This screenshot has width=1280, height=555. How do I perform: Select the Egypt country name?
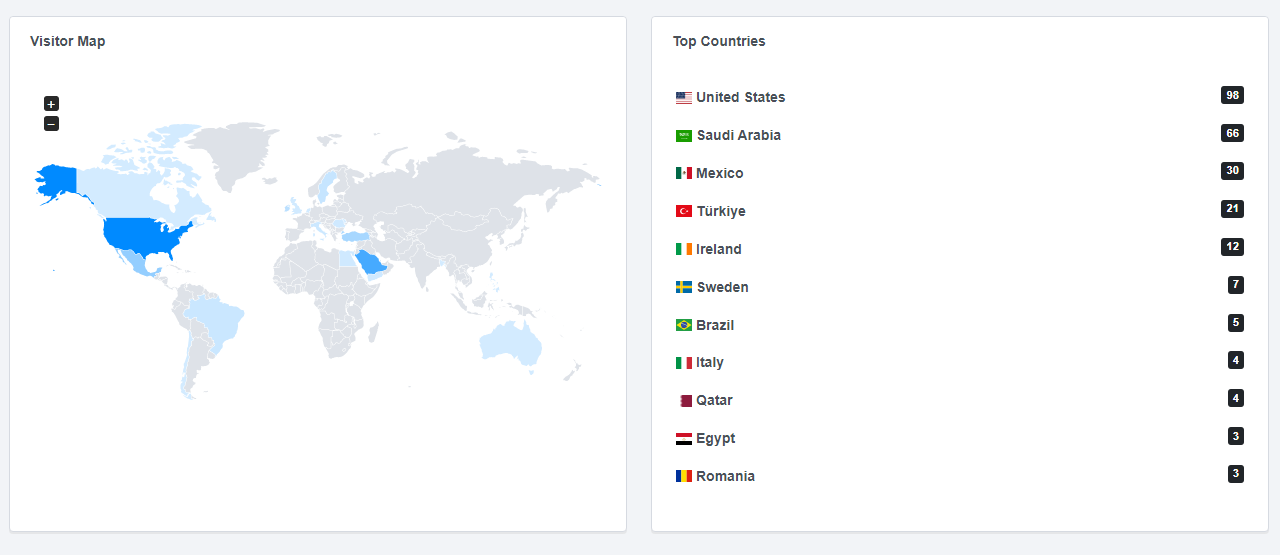coord(716,438)
